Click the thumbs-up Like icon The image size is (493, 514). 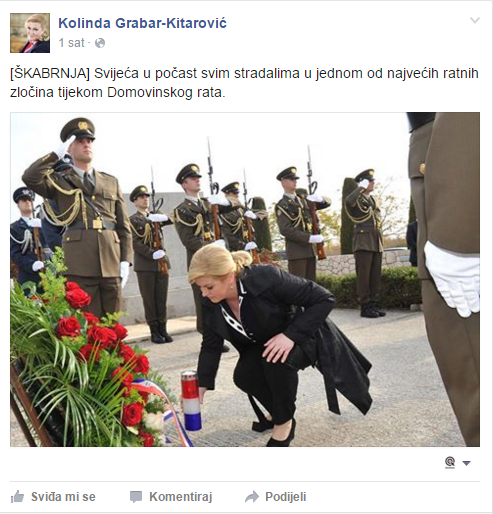click(x=17, y=497)
